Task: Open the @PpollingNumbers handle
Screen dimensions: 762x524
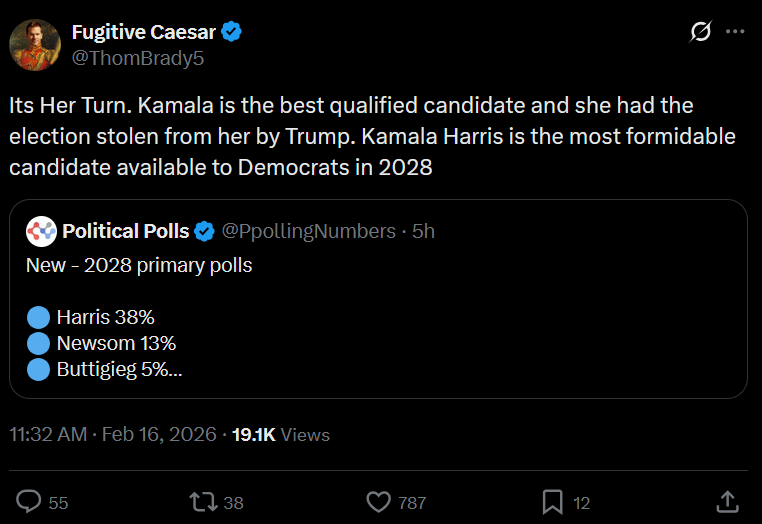Action: click(x=308, y=231)
